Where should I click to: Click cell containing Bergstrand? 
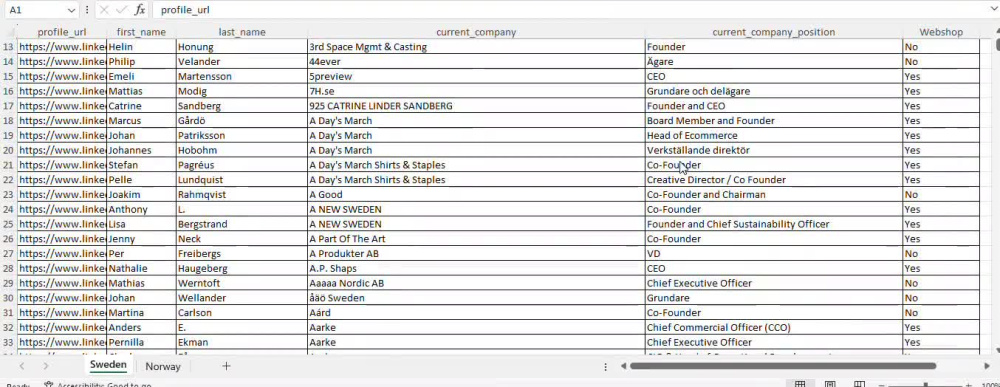tap(242, 224)
